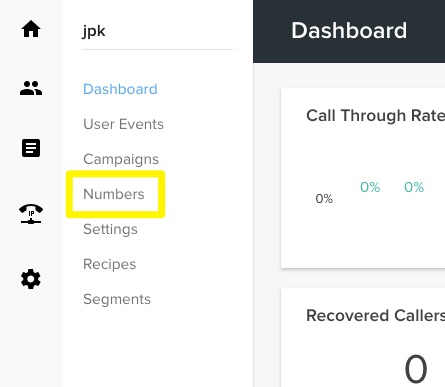445x387 pixels.
Task: Click the large 0 recovered callers count
Action: pos(416,369)
